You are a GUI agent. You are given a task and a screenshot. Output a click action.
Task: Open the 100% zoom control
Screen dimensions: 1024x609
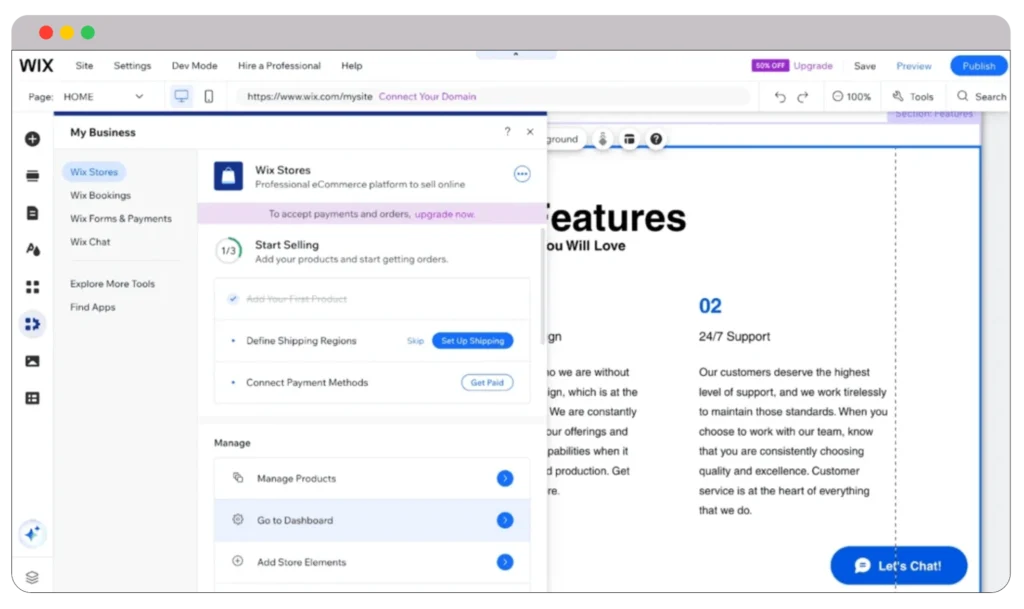tap(851, 97)
